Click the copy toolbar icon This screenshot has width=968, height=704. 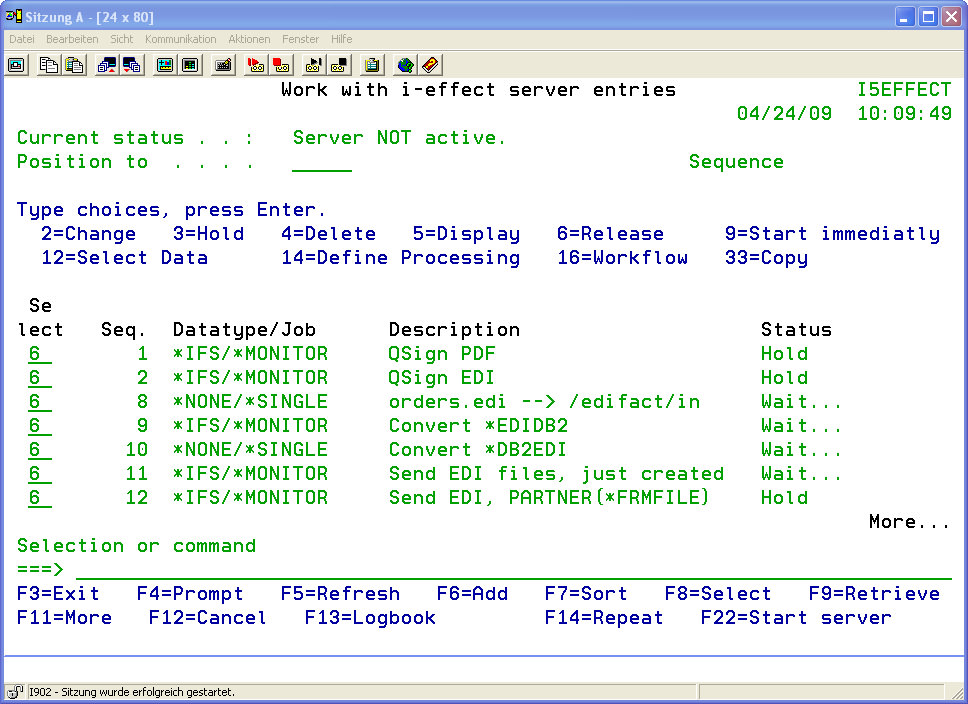coord(49,65)
